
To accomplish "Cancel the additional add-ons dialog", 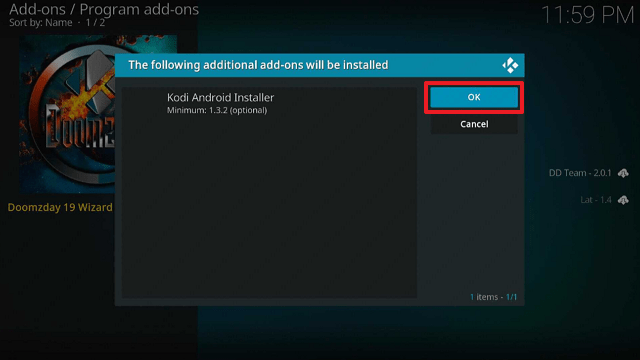I will (x=474, y=124).
